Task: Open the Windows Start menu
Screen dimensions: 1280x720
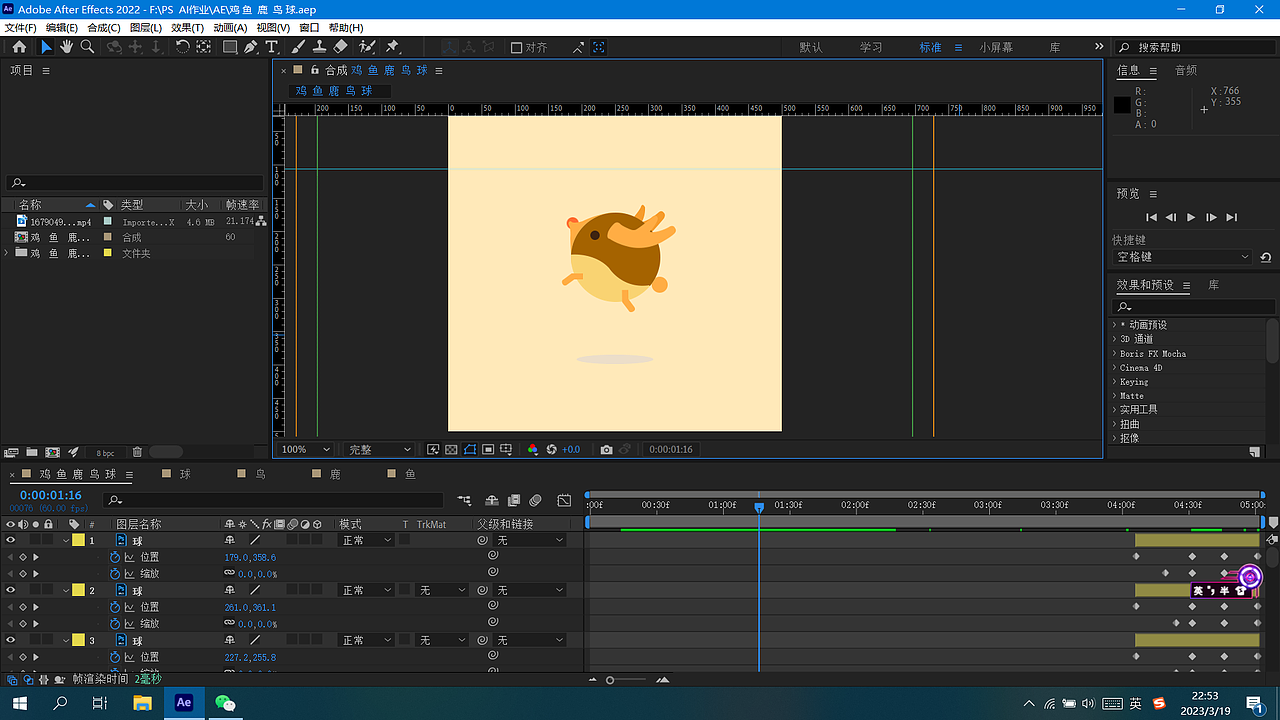Action: (x=19, y=703)
